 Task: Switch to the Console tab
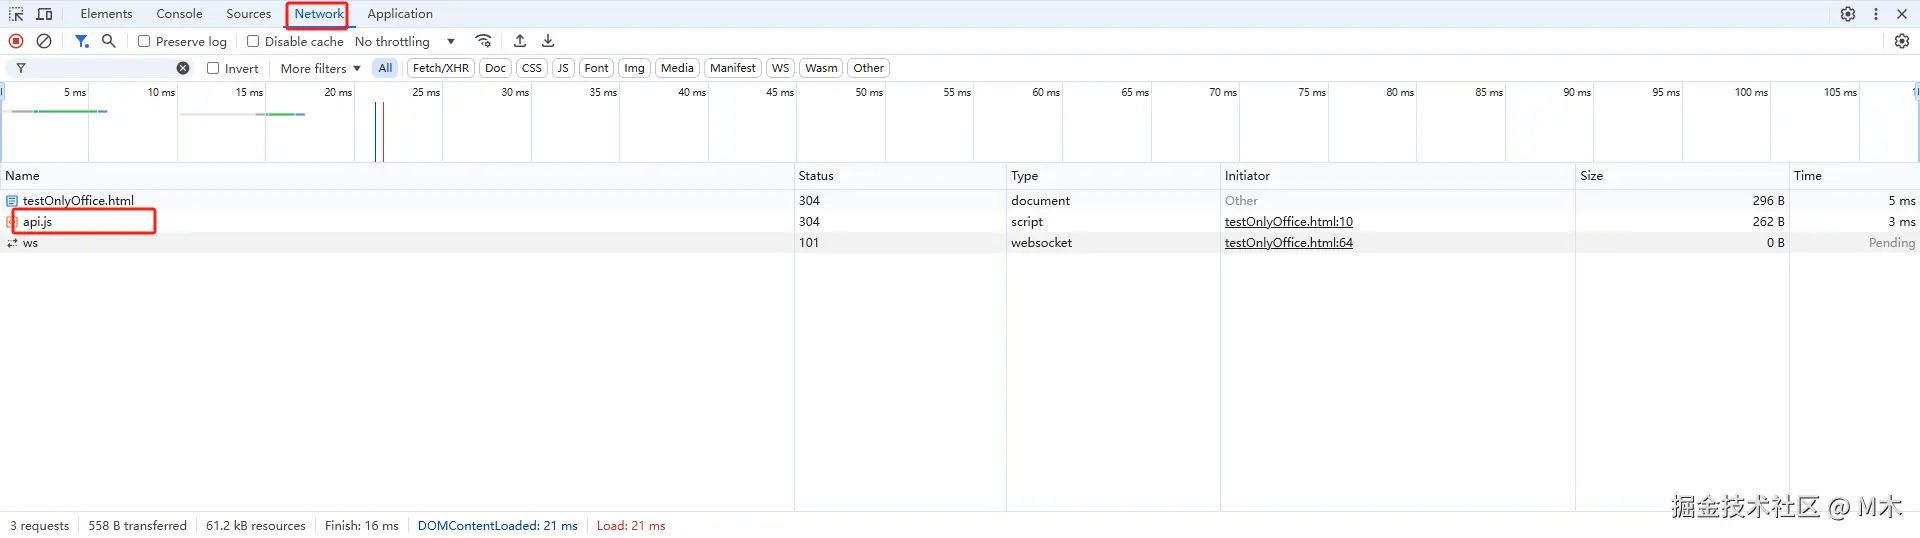(180, 14)
